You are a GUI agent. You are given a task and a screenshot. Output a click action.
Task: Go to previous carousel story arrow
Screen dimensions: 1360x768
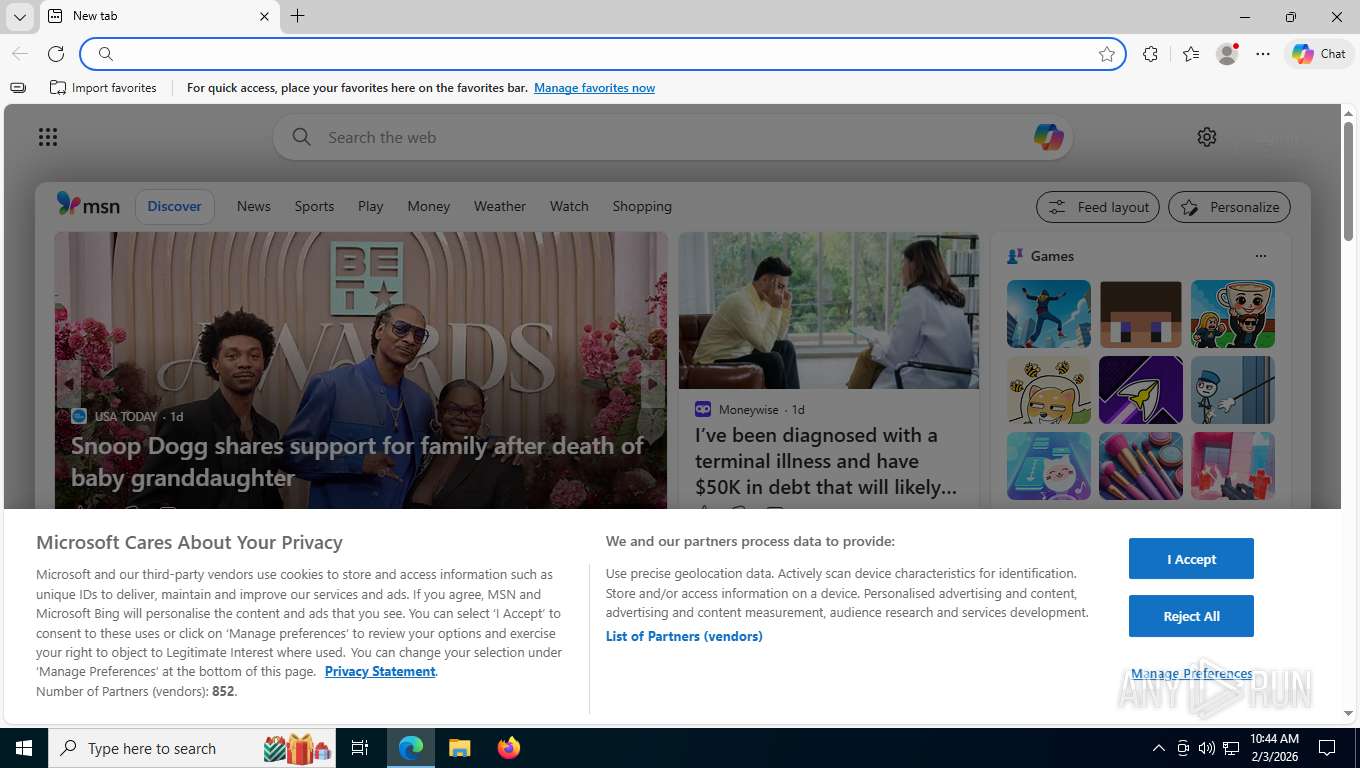point(68,383)
